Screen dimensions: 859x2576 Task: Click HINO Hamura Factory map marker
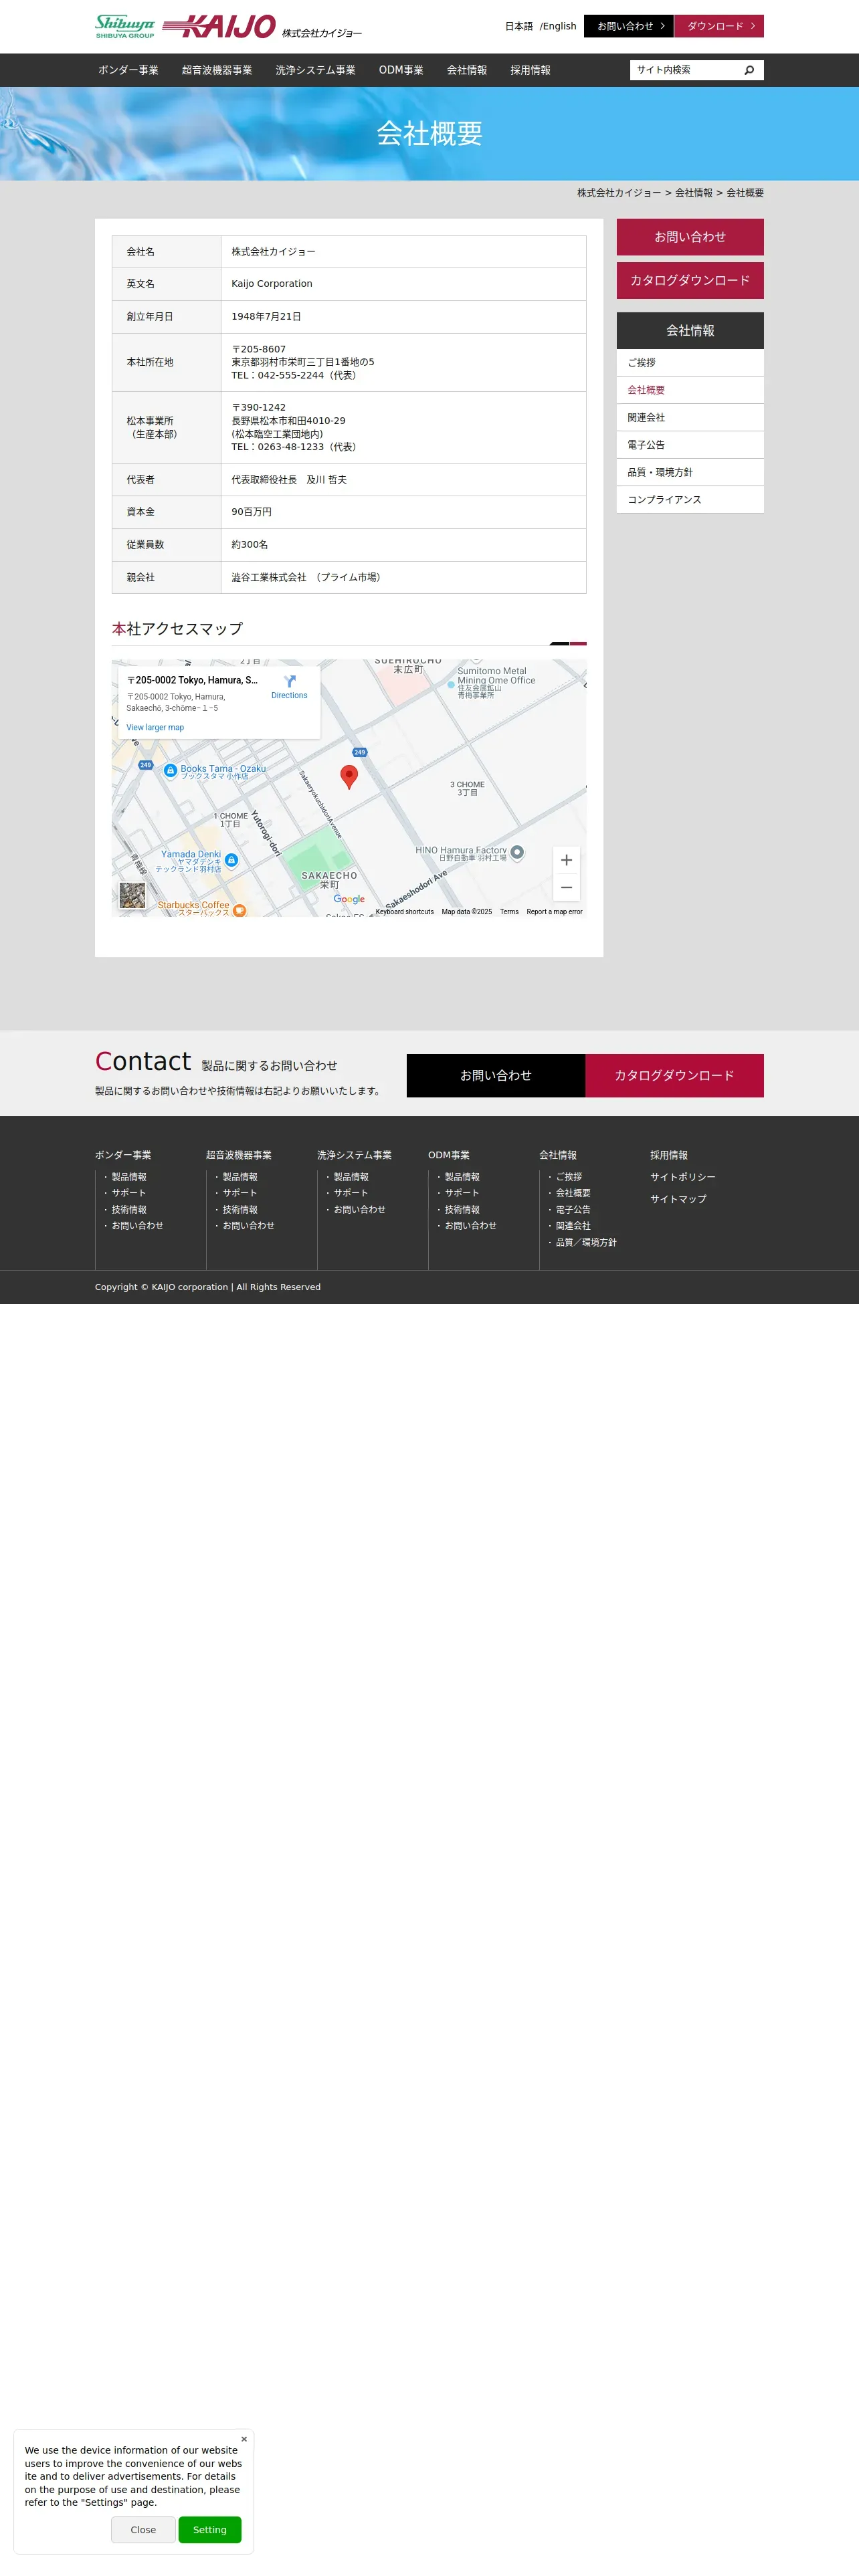517,853
